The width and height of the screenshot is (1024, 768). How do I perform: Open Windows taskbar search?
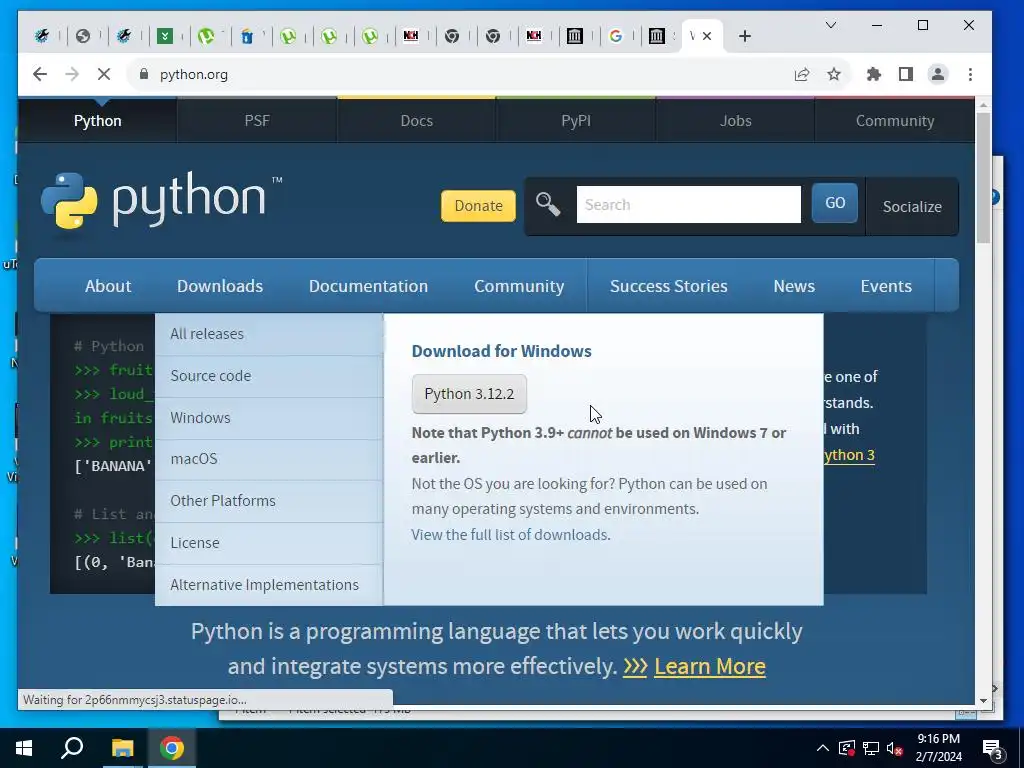tap(72, 748)
